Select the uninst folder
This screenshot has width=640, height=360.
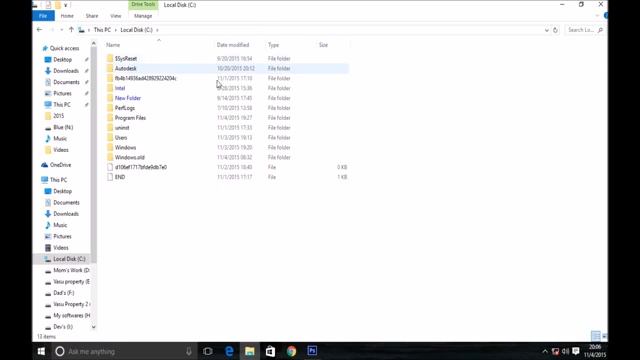[122, 128]
